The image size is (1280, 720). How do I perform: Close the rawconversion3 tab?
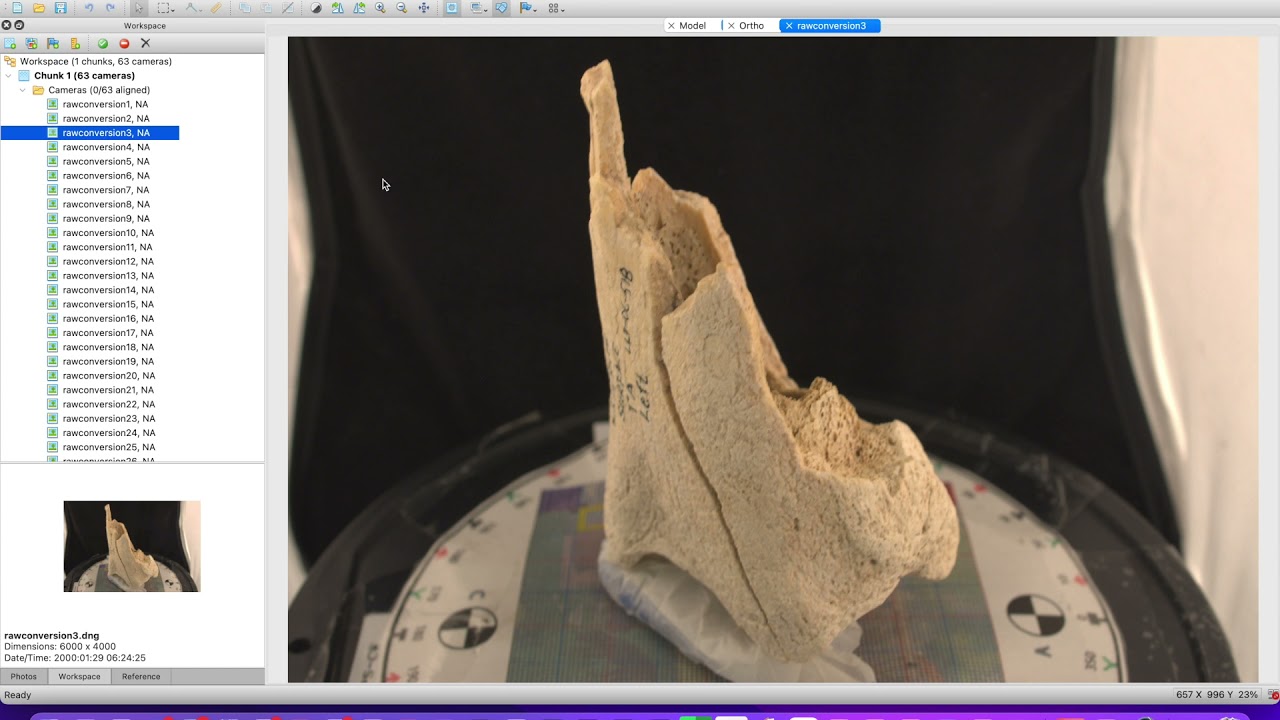tap(789, 26)
